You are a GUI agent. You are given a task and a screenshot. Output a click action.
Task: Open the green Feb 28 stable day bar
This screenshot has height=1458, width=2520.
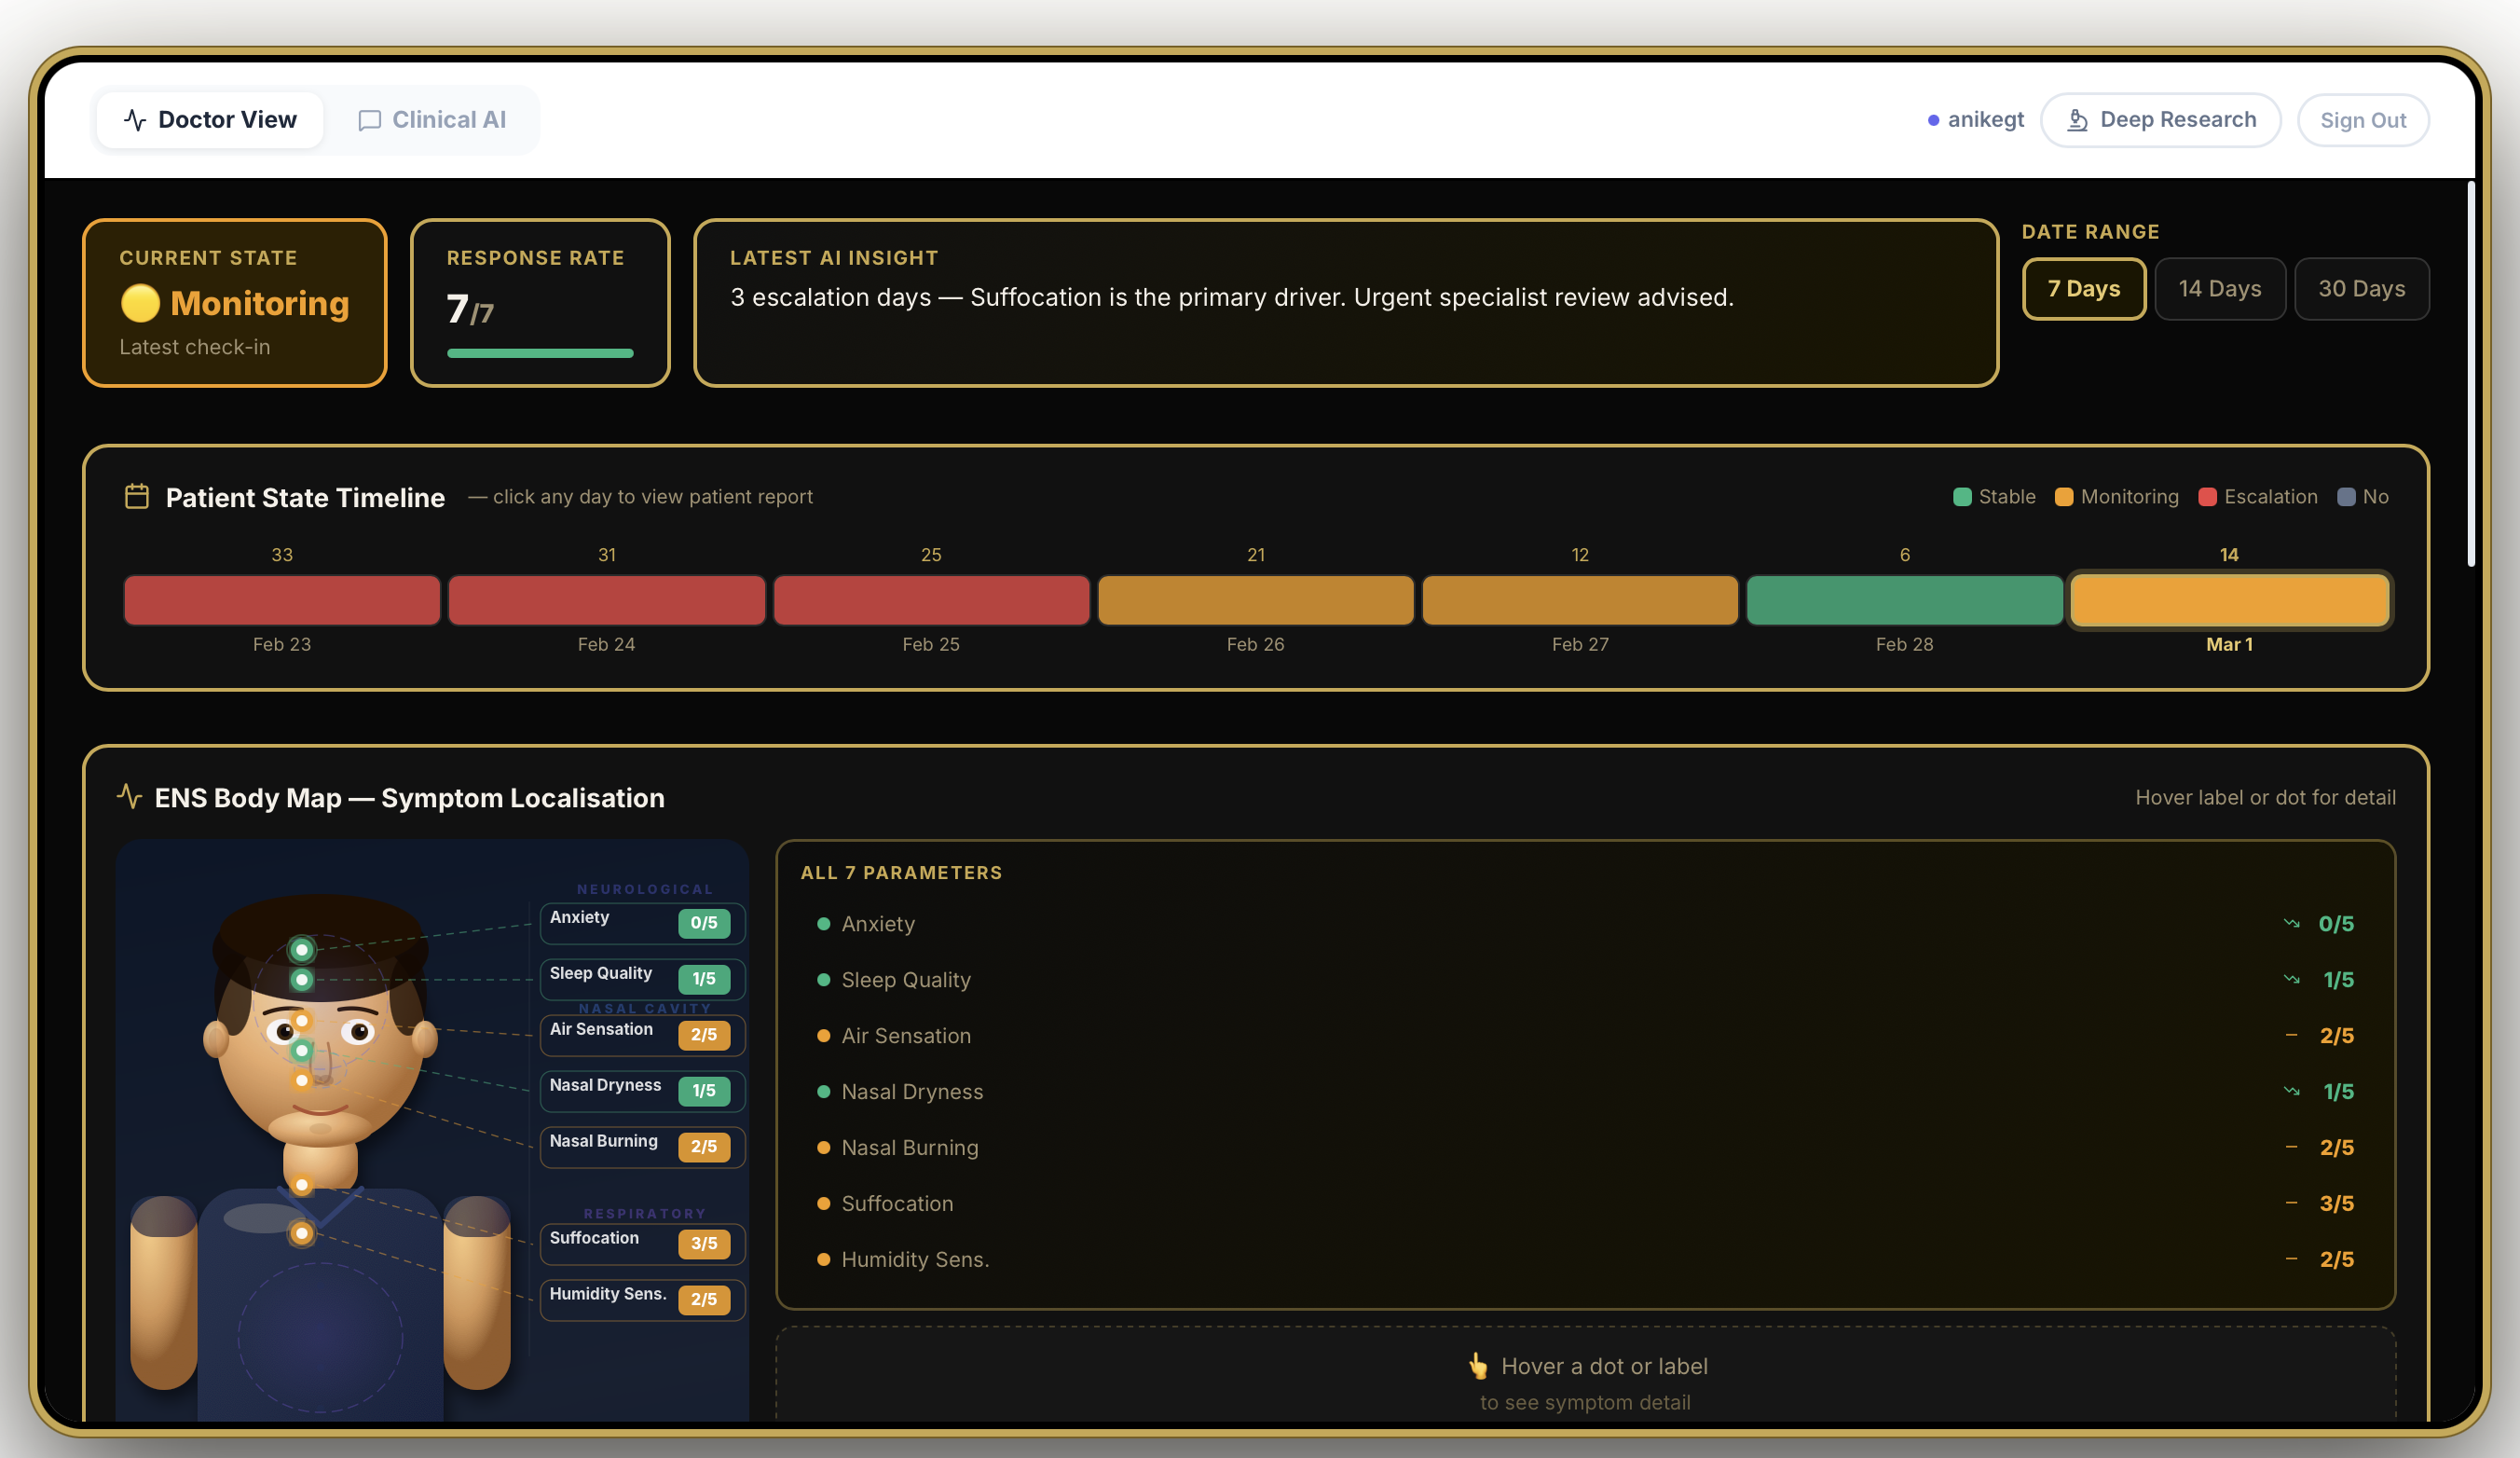pyautogui.click(x=1904, y=600)
